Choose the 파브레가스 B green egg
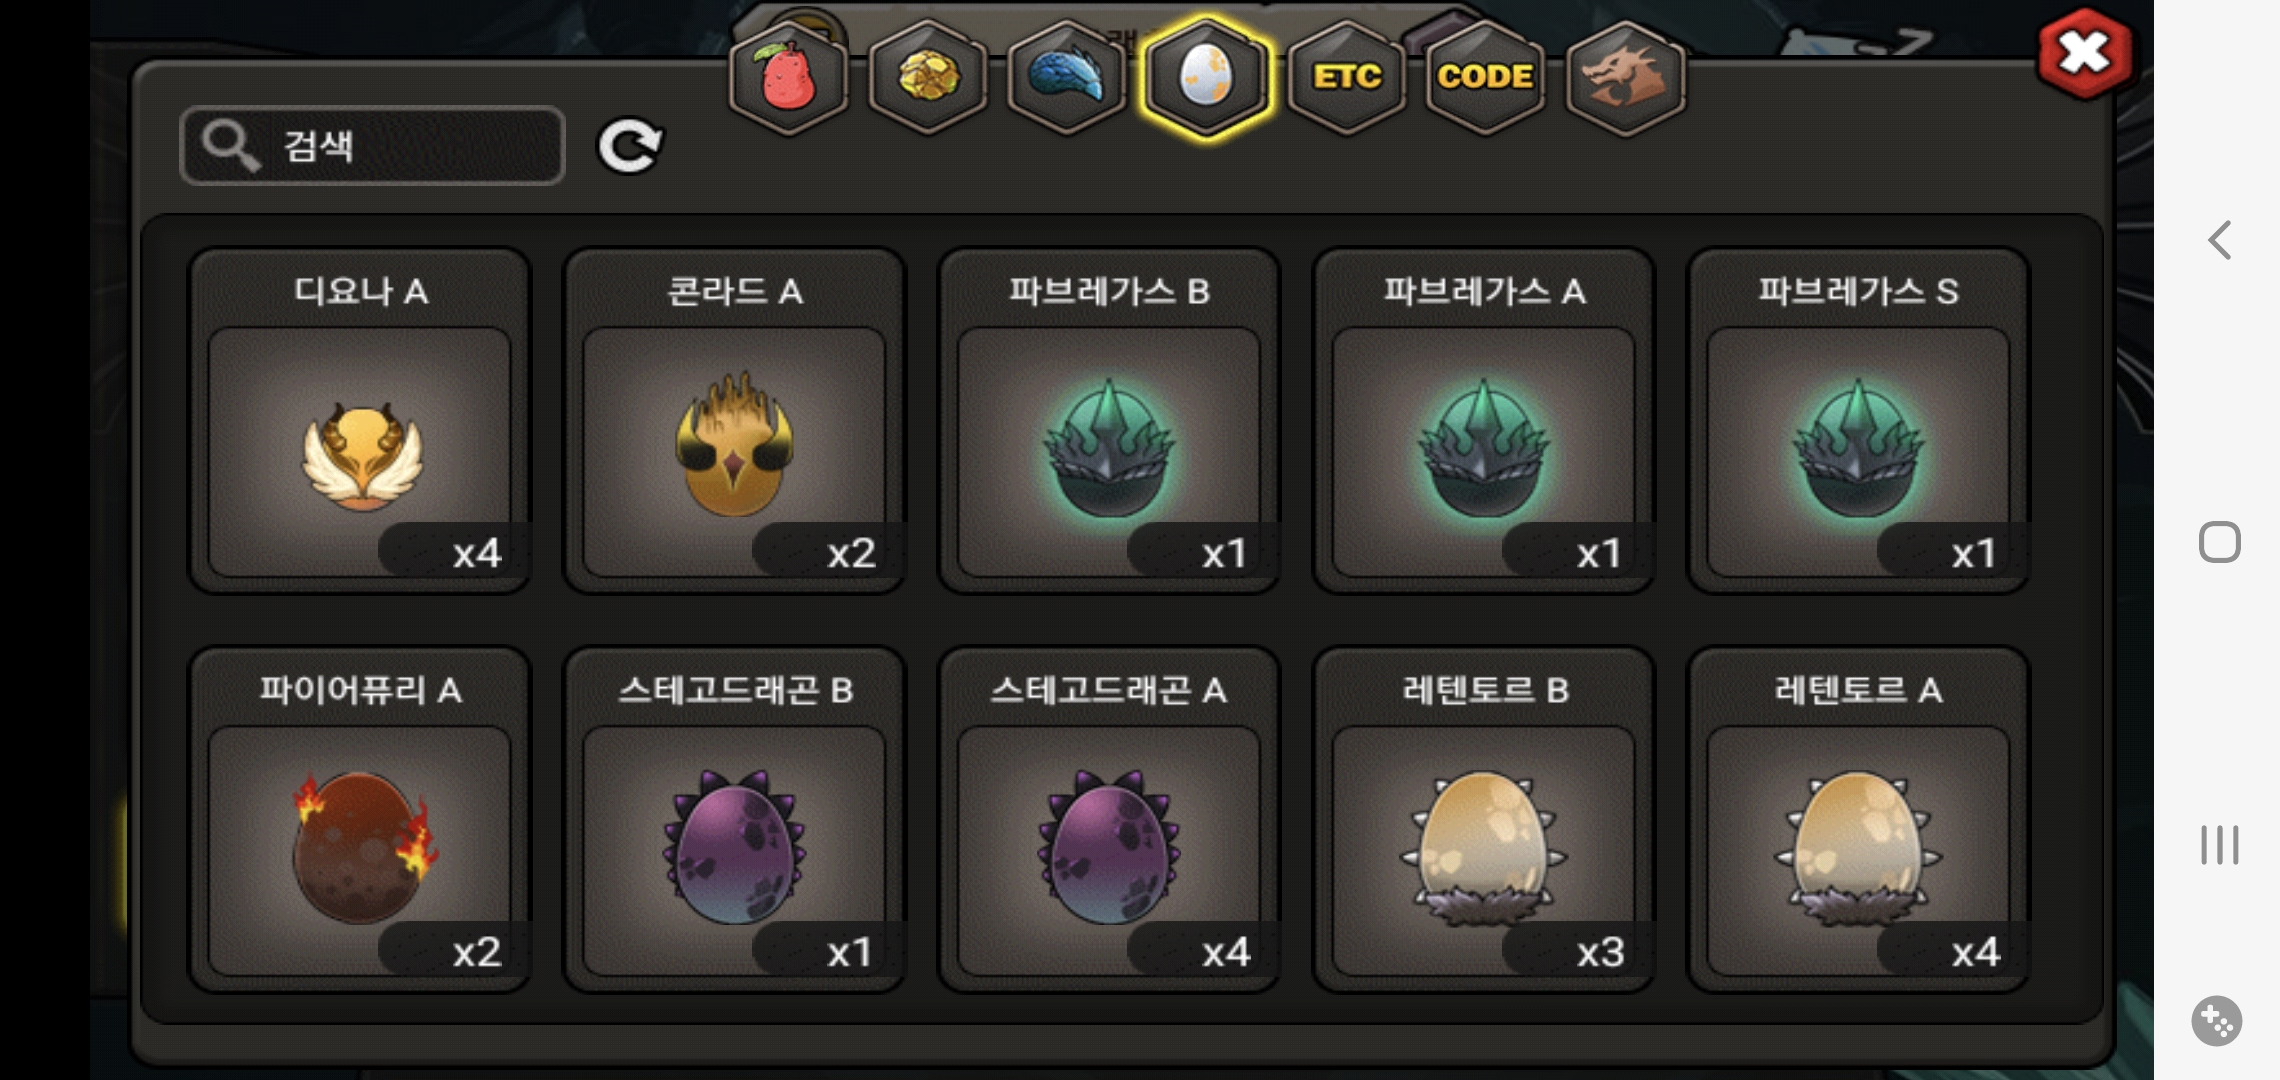This screenshot has height=1080, width=2280. [x=1109, y=421]
